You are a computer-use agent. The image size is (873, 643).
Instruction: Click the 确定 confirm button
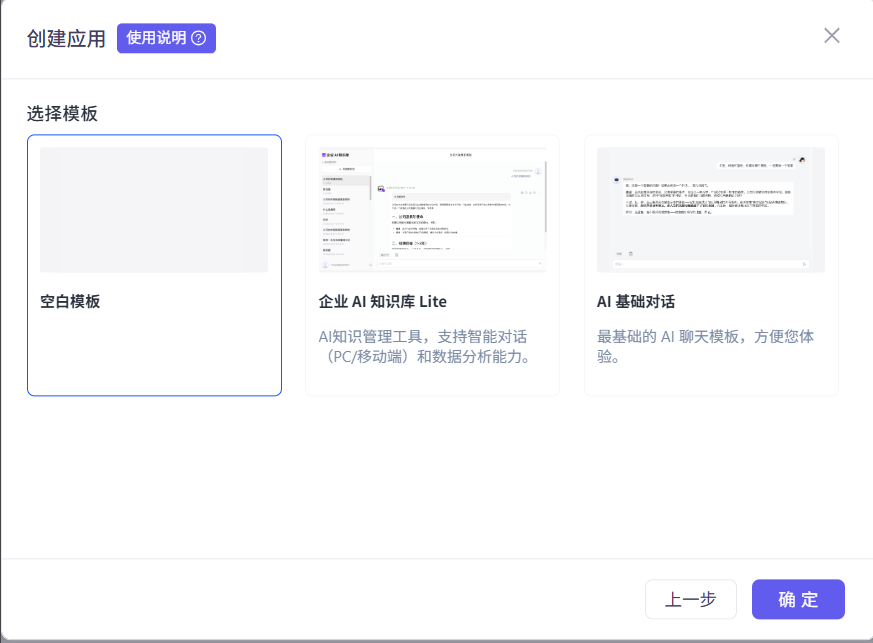coord(797,599)
